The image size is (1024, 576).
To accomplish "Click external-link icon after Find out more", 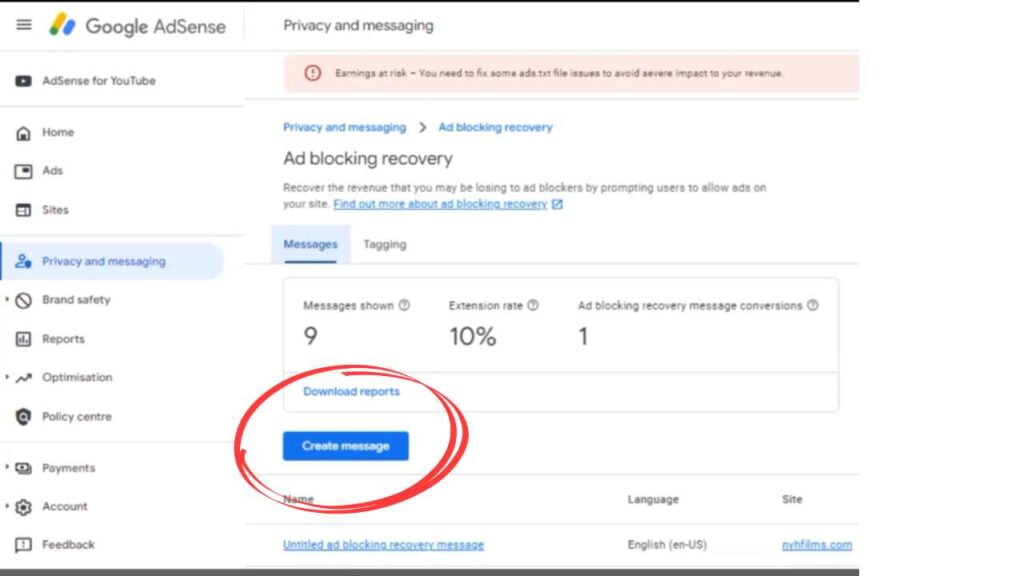I will tap(557, 204).
